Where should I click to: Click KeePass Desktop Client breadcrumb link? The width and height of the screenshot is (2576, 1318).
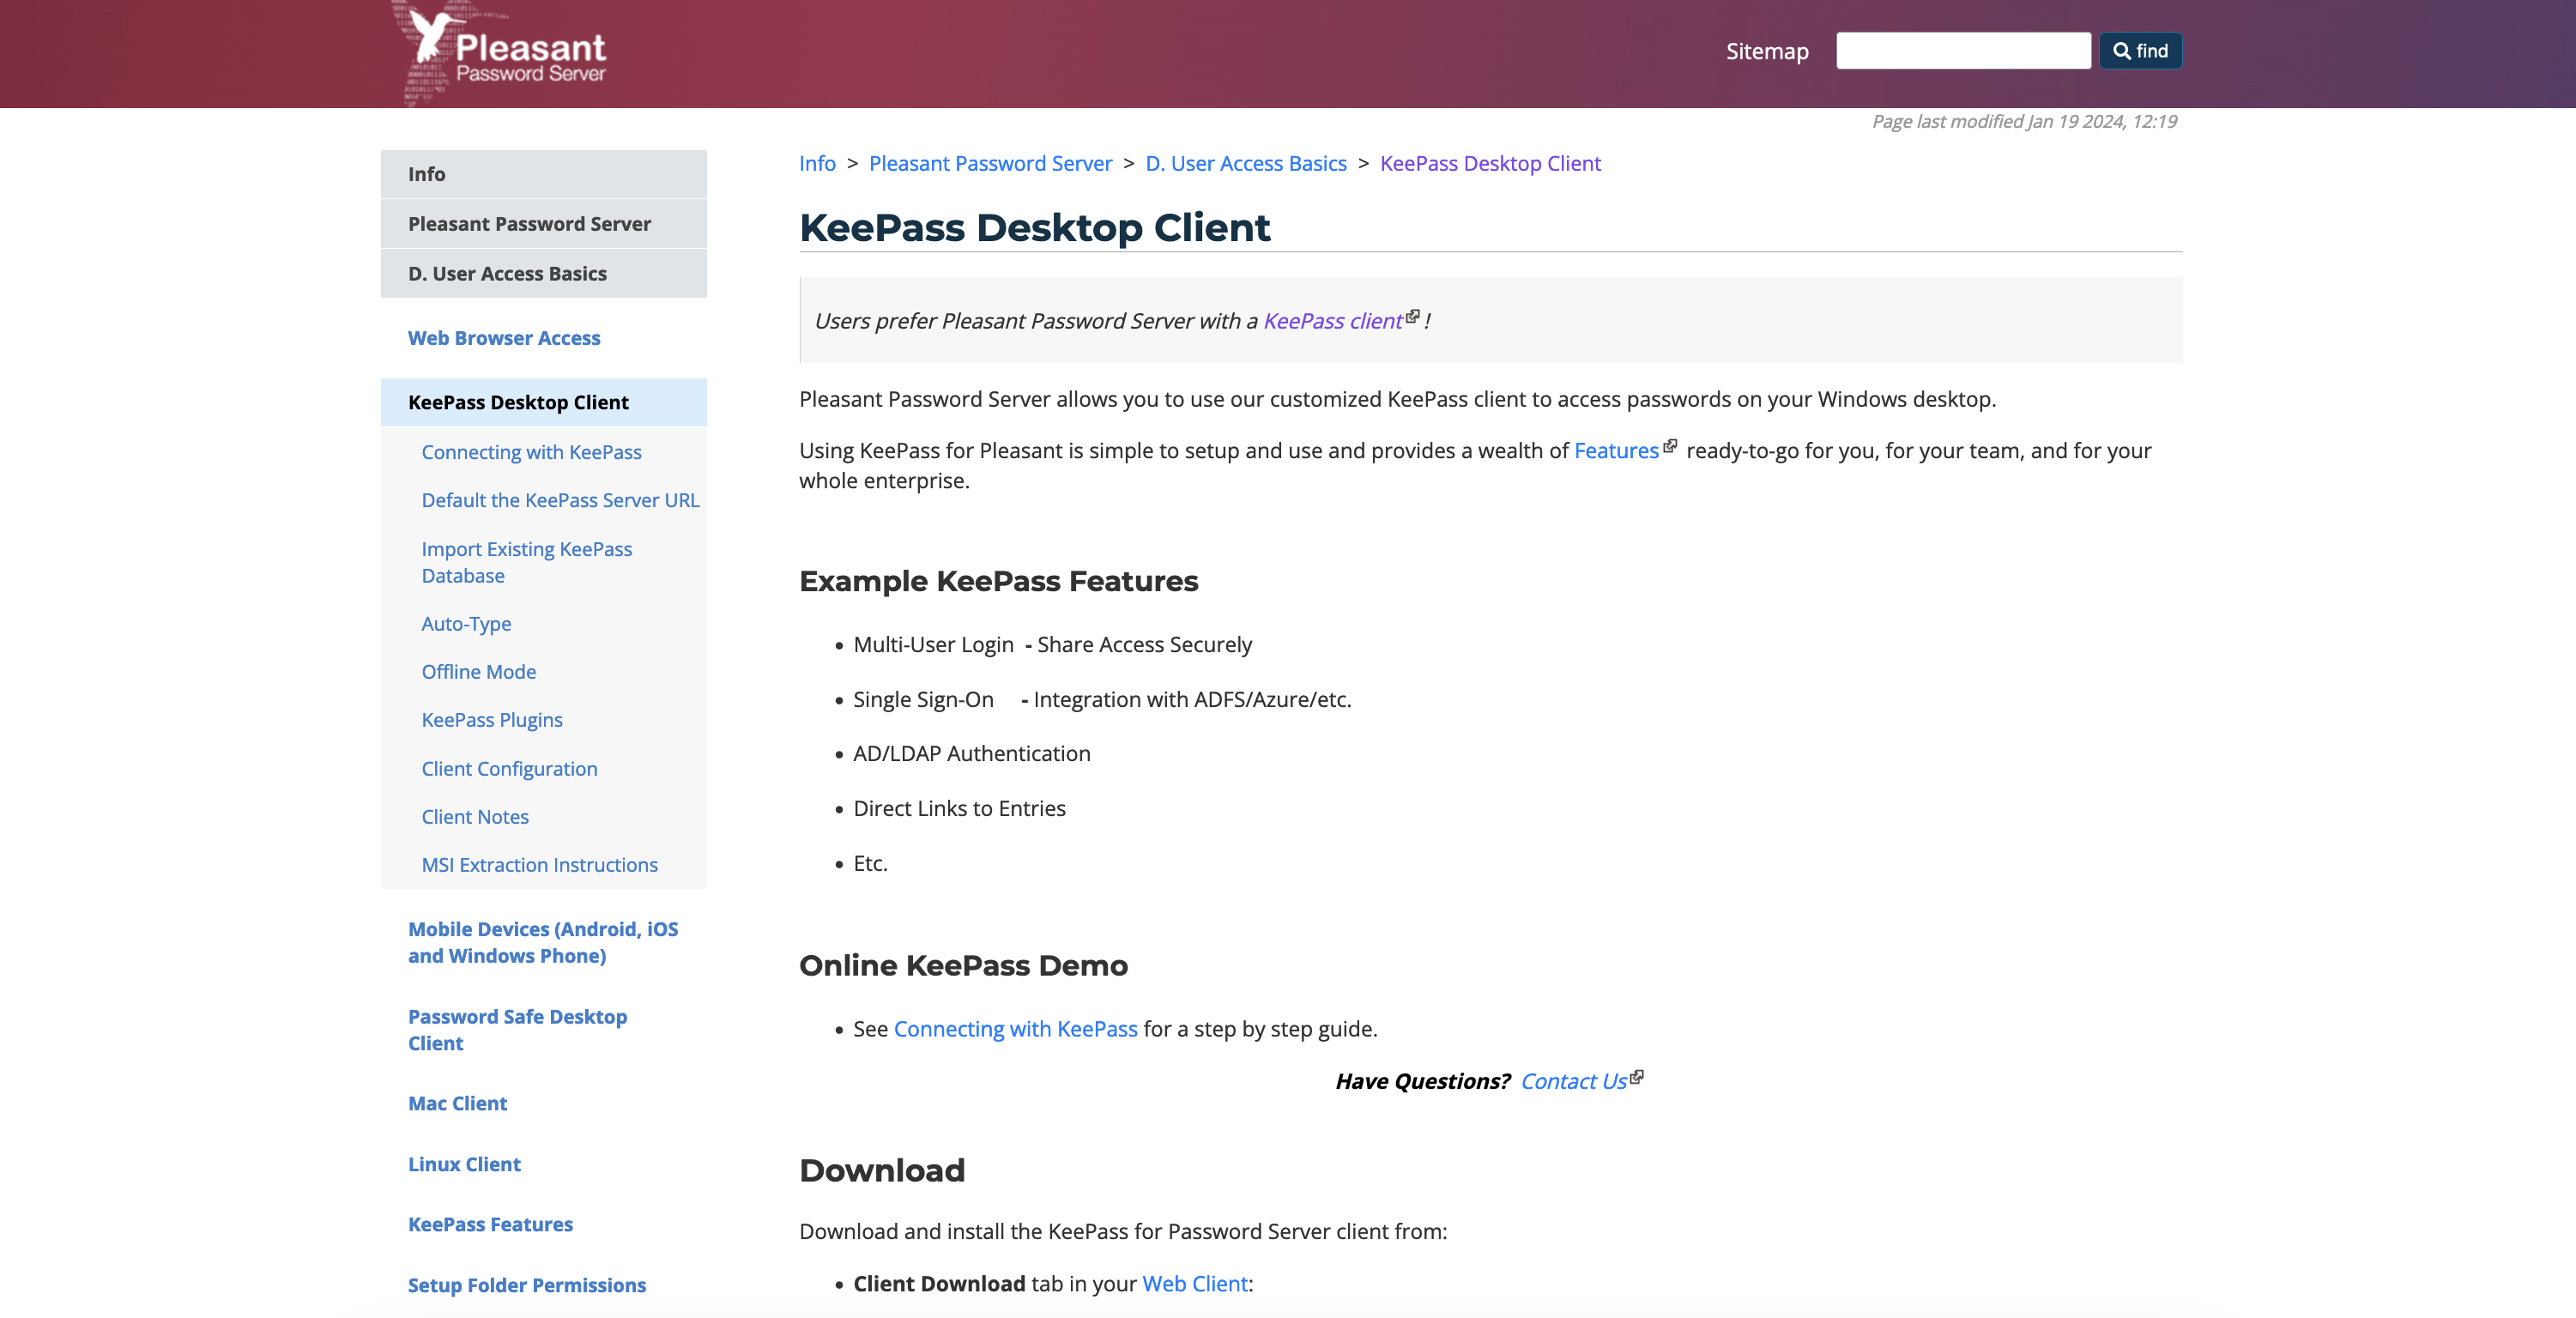click(1490, 163)
